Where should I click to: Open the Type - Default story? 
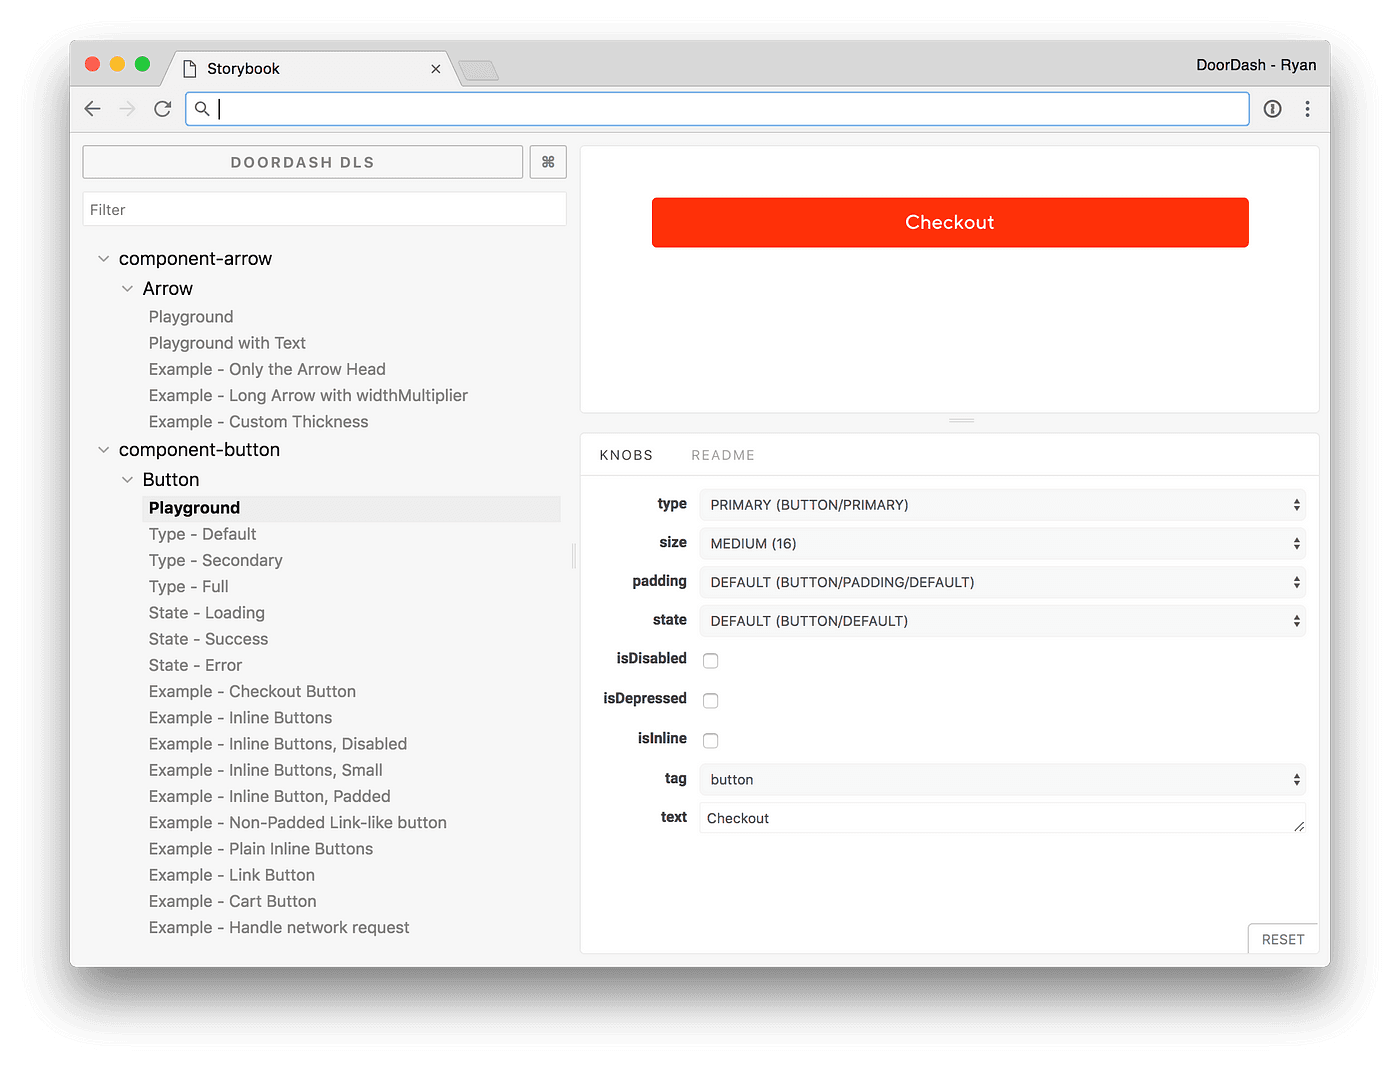point(202,534)
